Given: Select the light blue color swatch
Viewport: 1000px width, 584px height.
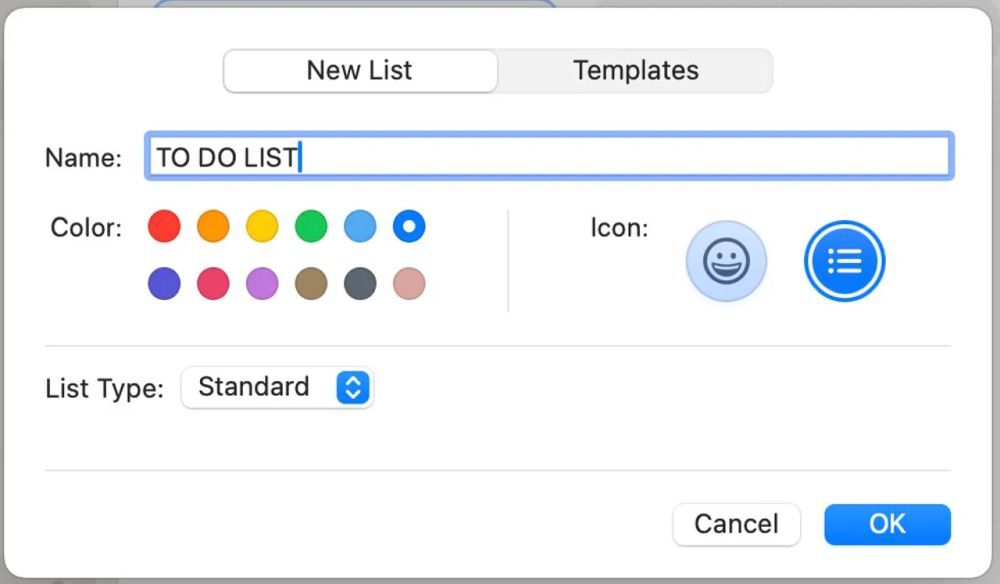Looking at the screenshot, I should 360,226.
